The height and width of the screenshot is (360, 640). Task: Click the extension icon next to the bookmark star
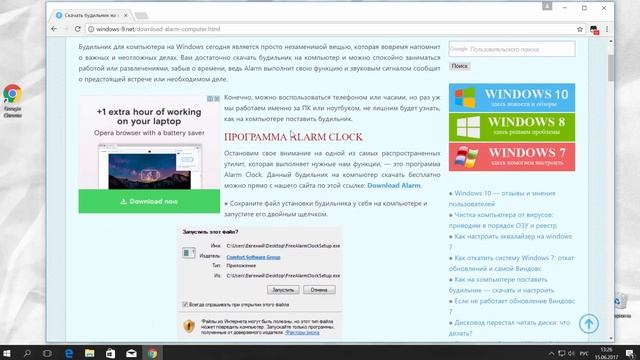click(x=594, y=29)
